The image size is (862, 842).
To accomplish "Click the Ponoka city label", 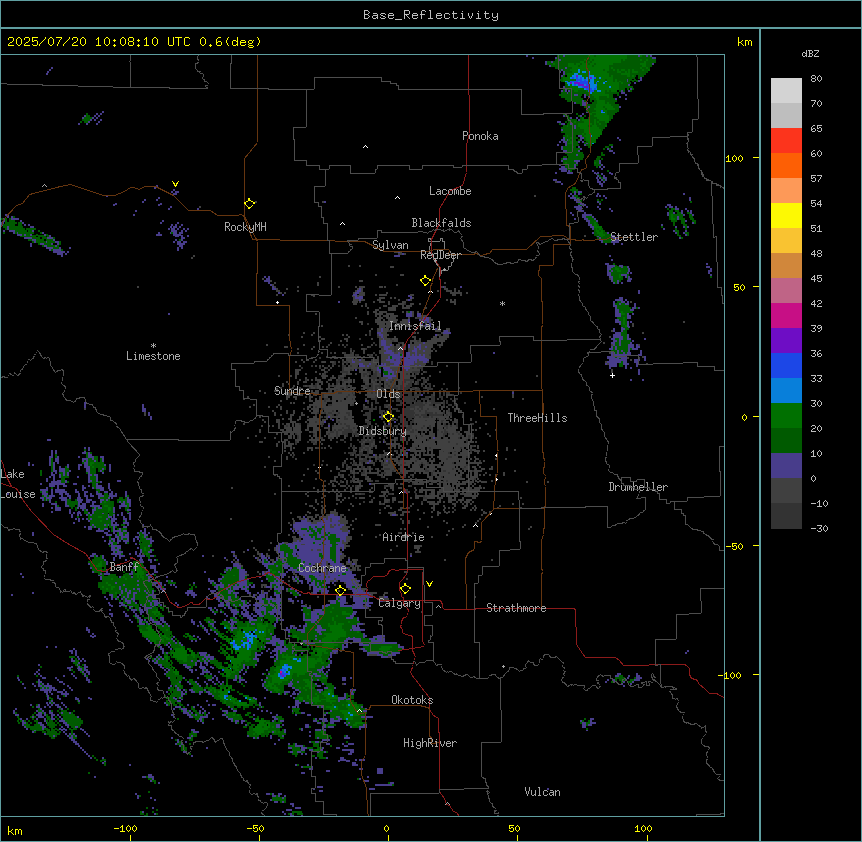I will pos(480,136).
